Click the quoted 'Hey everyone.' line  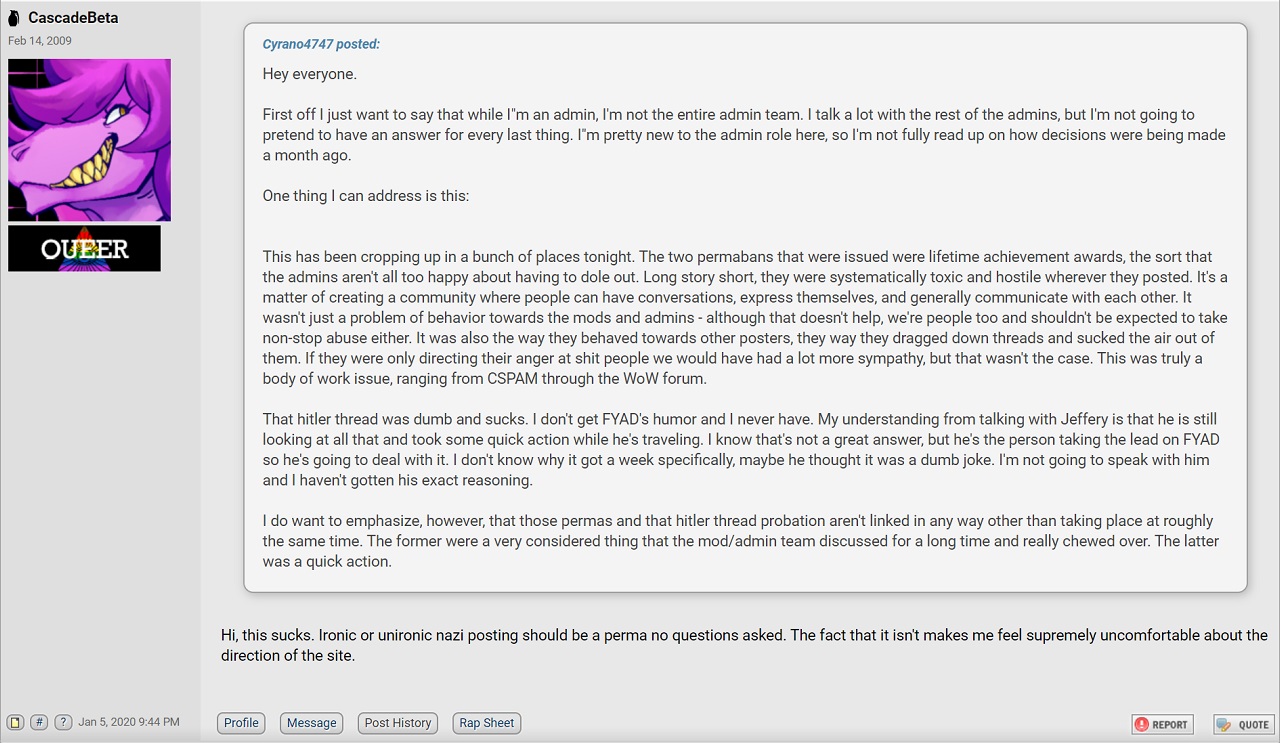click(309, 74)
